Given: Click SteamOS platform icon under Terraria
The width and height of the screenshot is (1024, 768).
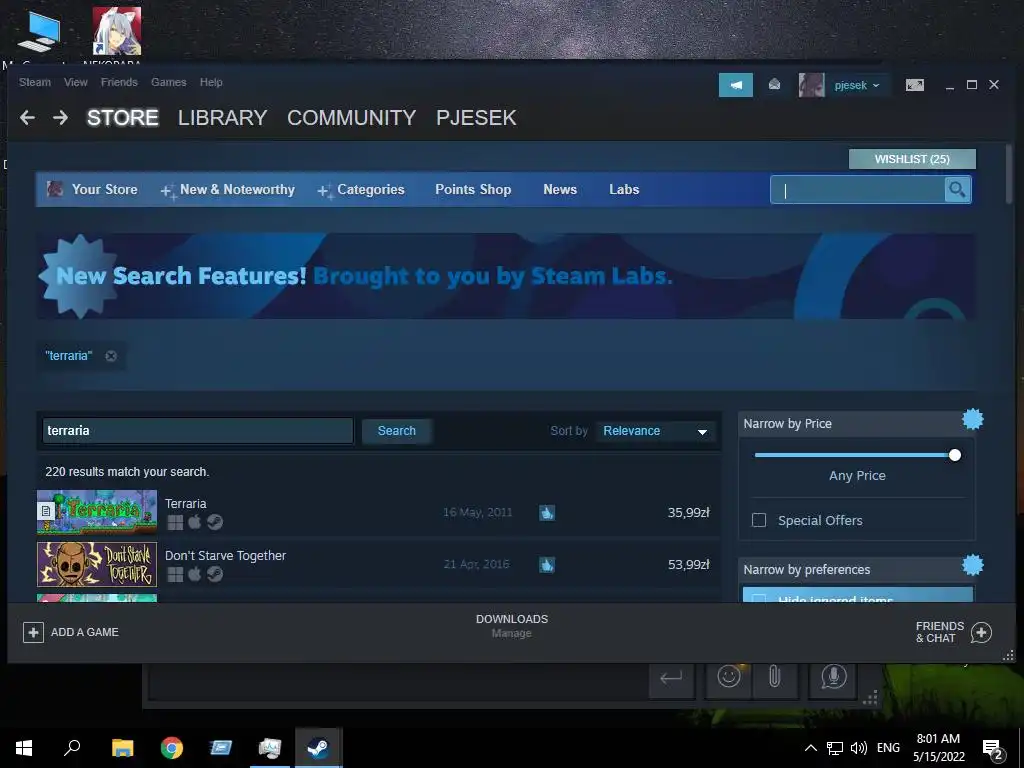Looking at the screenshot, I should pyautogui.click(x=215, y=522).
